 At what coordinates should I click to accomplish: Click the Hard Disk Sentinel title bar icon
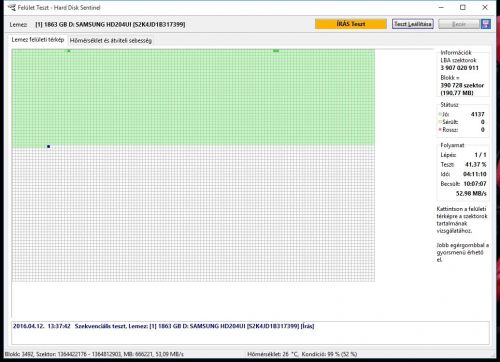[x=11, y=7]
